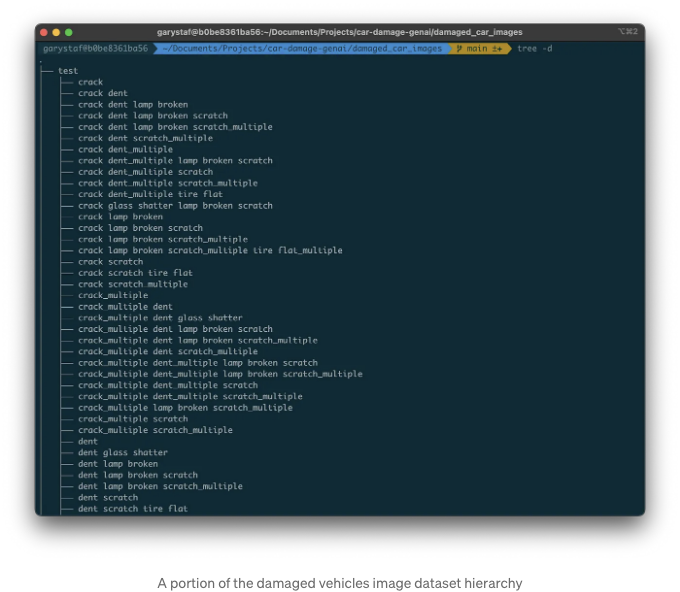Screen dimensions: 680x592
Task: Click the terminal title bar path text
Action: click(x=340, y=32)
